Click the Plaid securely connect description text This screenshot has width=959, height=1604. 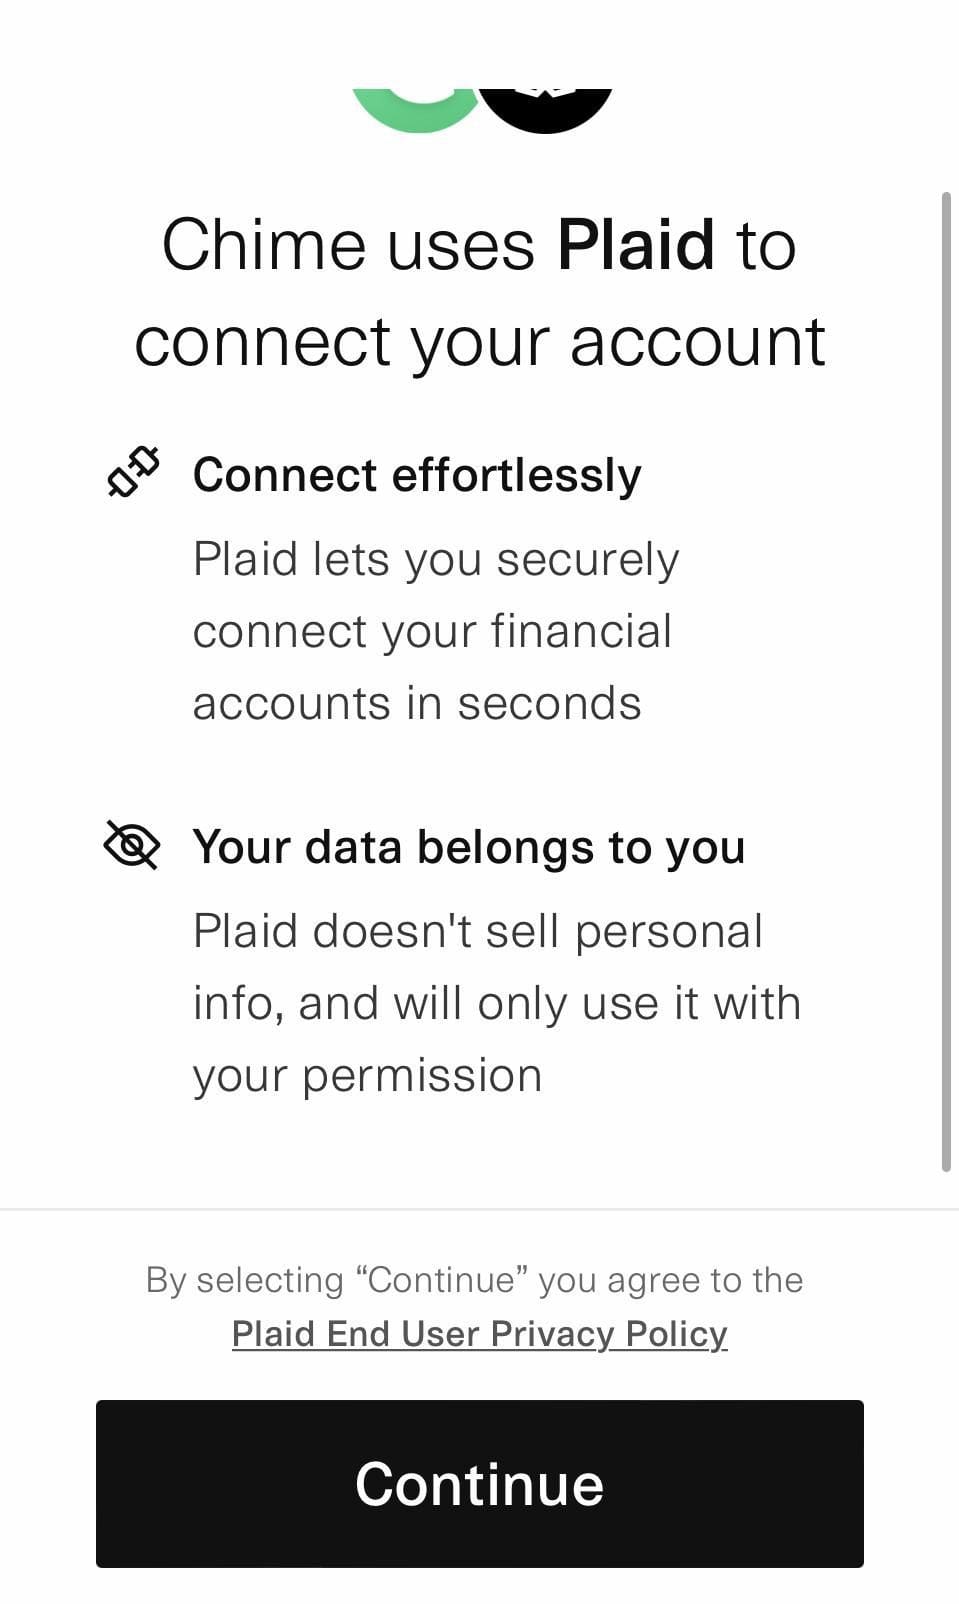tap(436, 630)
